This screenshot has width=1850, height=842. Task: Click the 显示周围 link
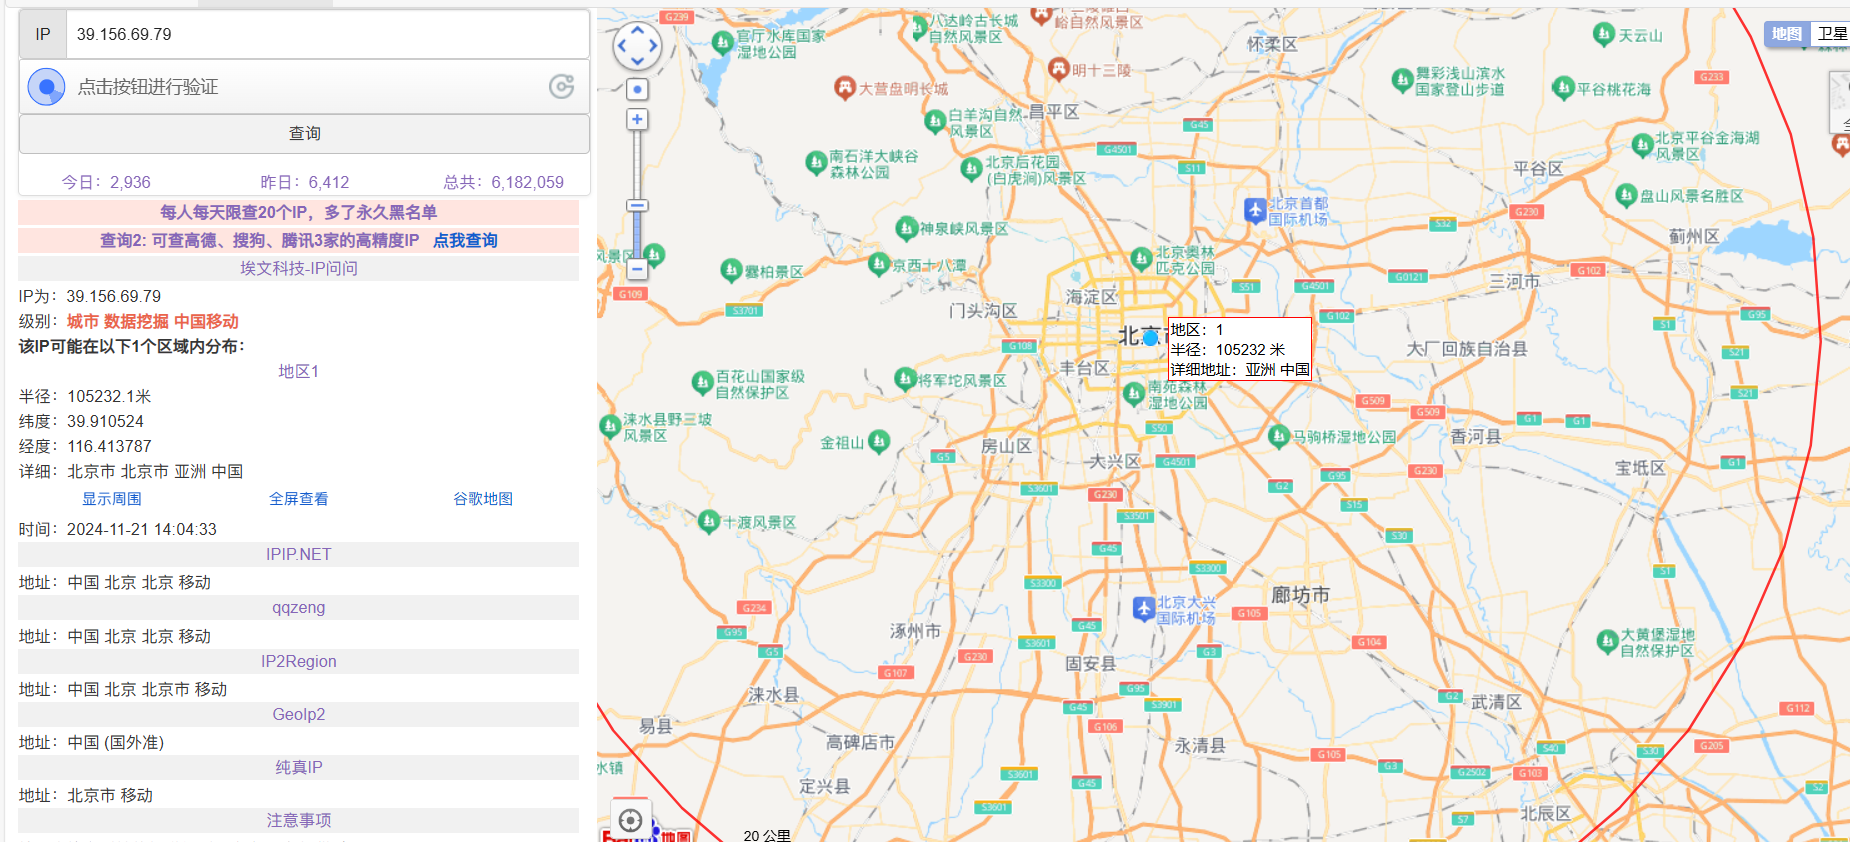point(112,498)
